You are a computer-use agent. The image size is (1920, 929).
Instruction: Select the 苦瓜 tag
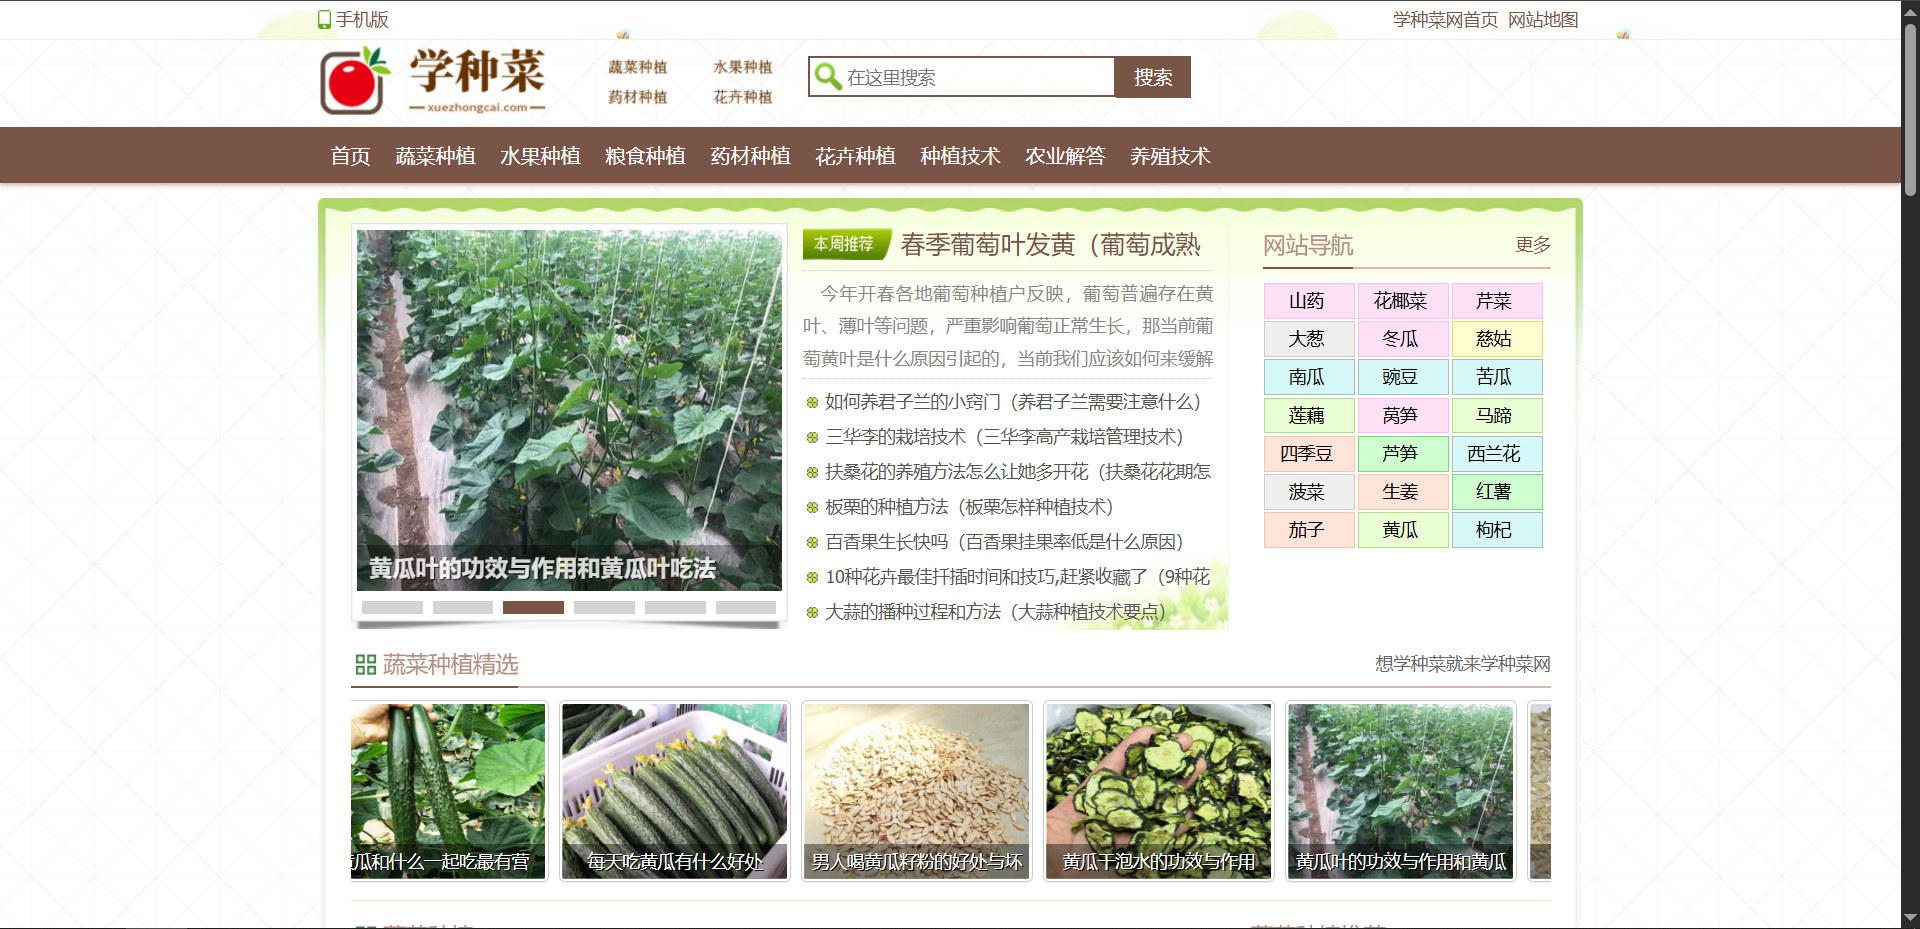pyautogui.click(x=1497, y=377)
